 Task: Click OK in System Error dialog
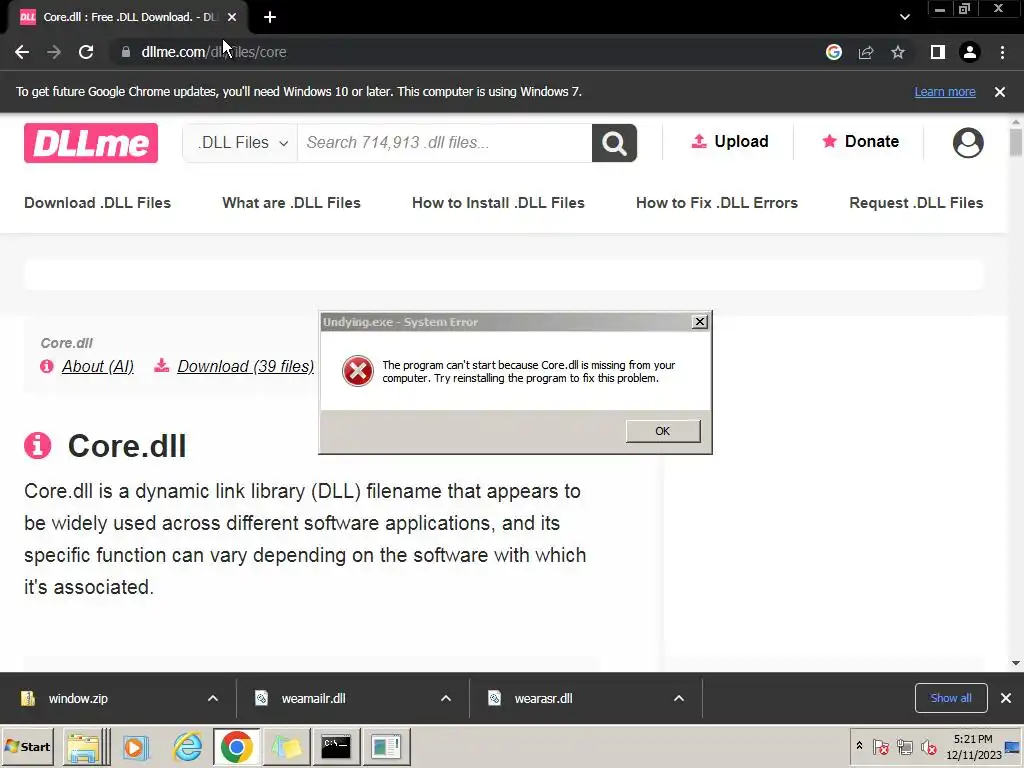[x=663, y=431]
